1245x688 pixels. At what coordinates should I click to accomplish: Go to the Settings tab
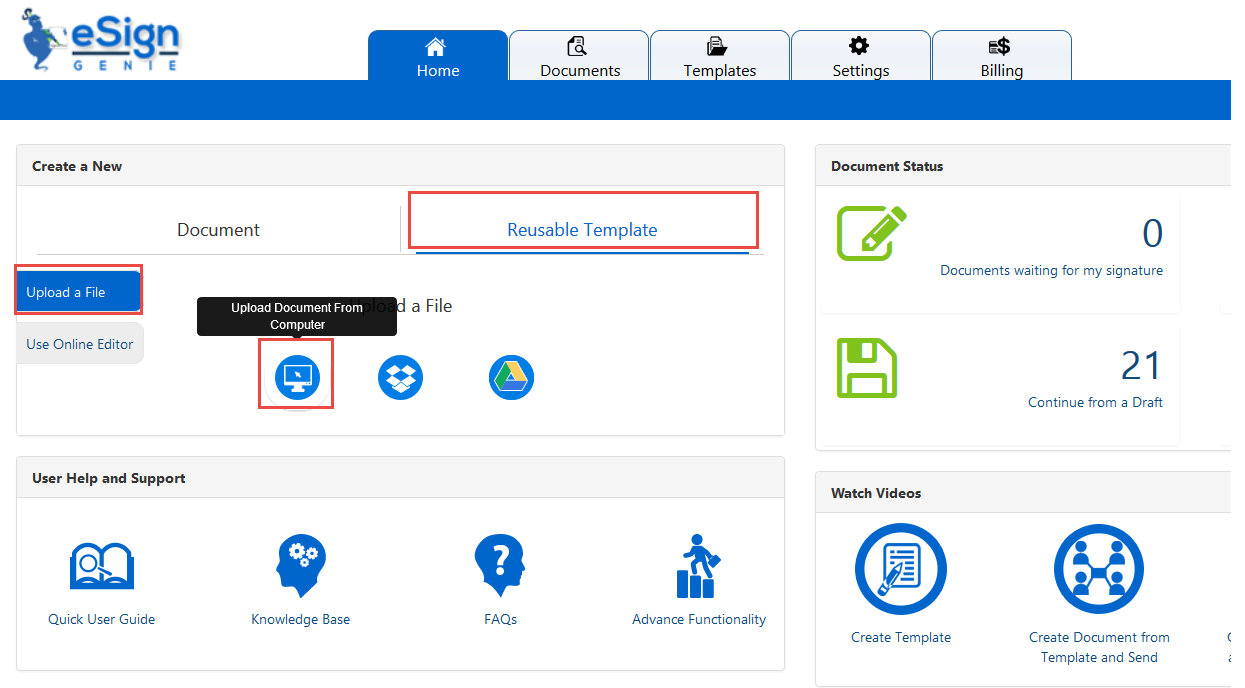pyautogui.click(x=861, y=56)
